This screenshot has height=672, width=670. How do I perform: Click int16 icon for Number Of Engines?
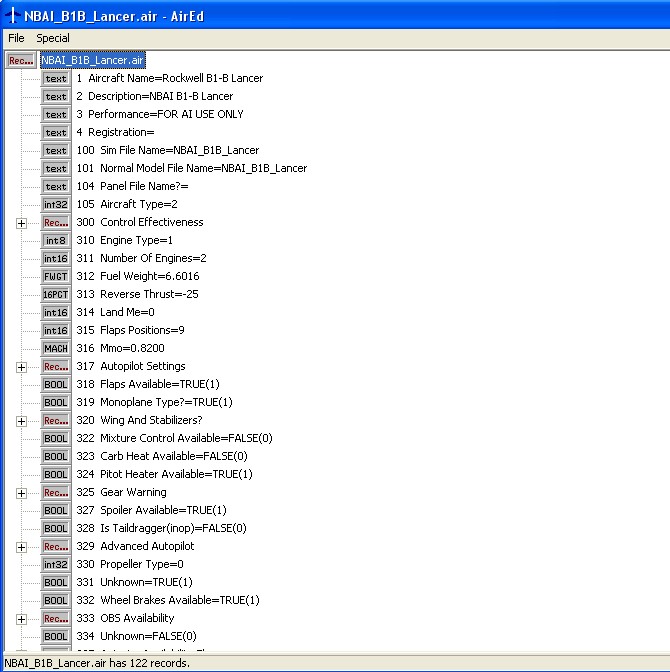pos(56,258)
